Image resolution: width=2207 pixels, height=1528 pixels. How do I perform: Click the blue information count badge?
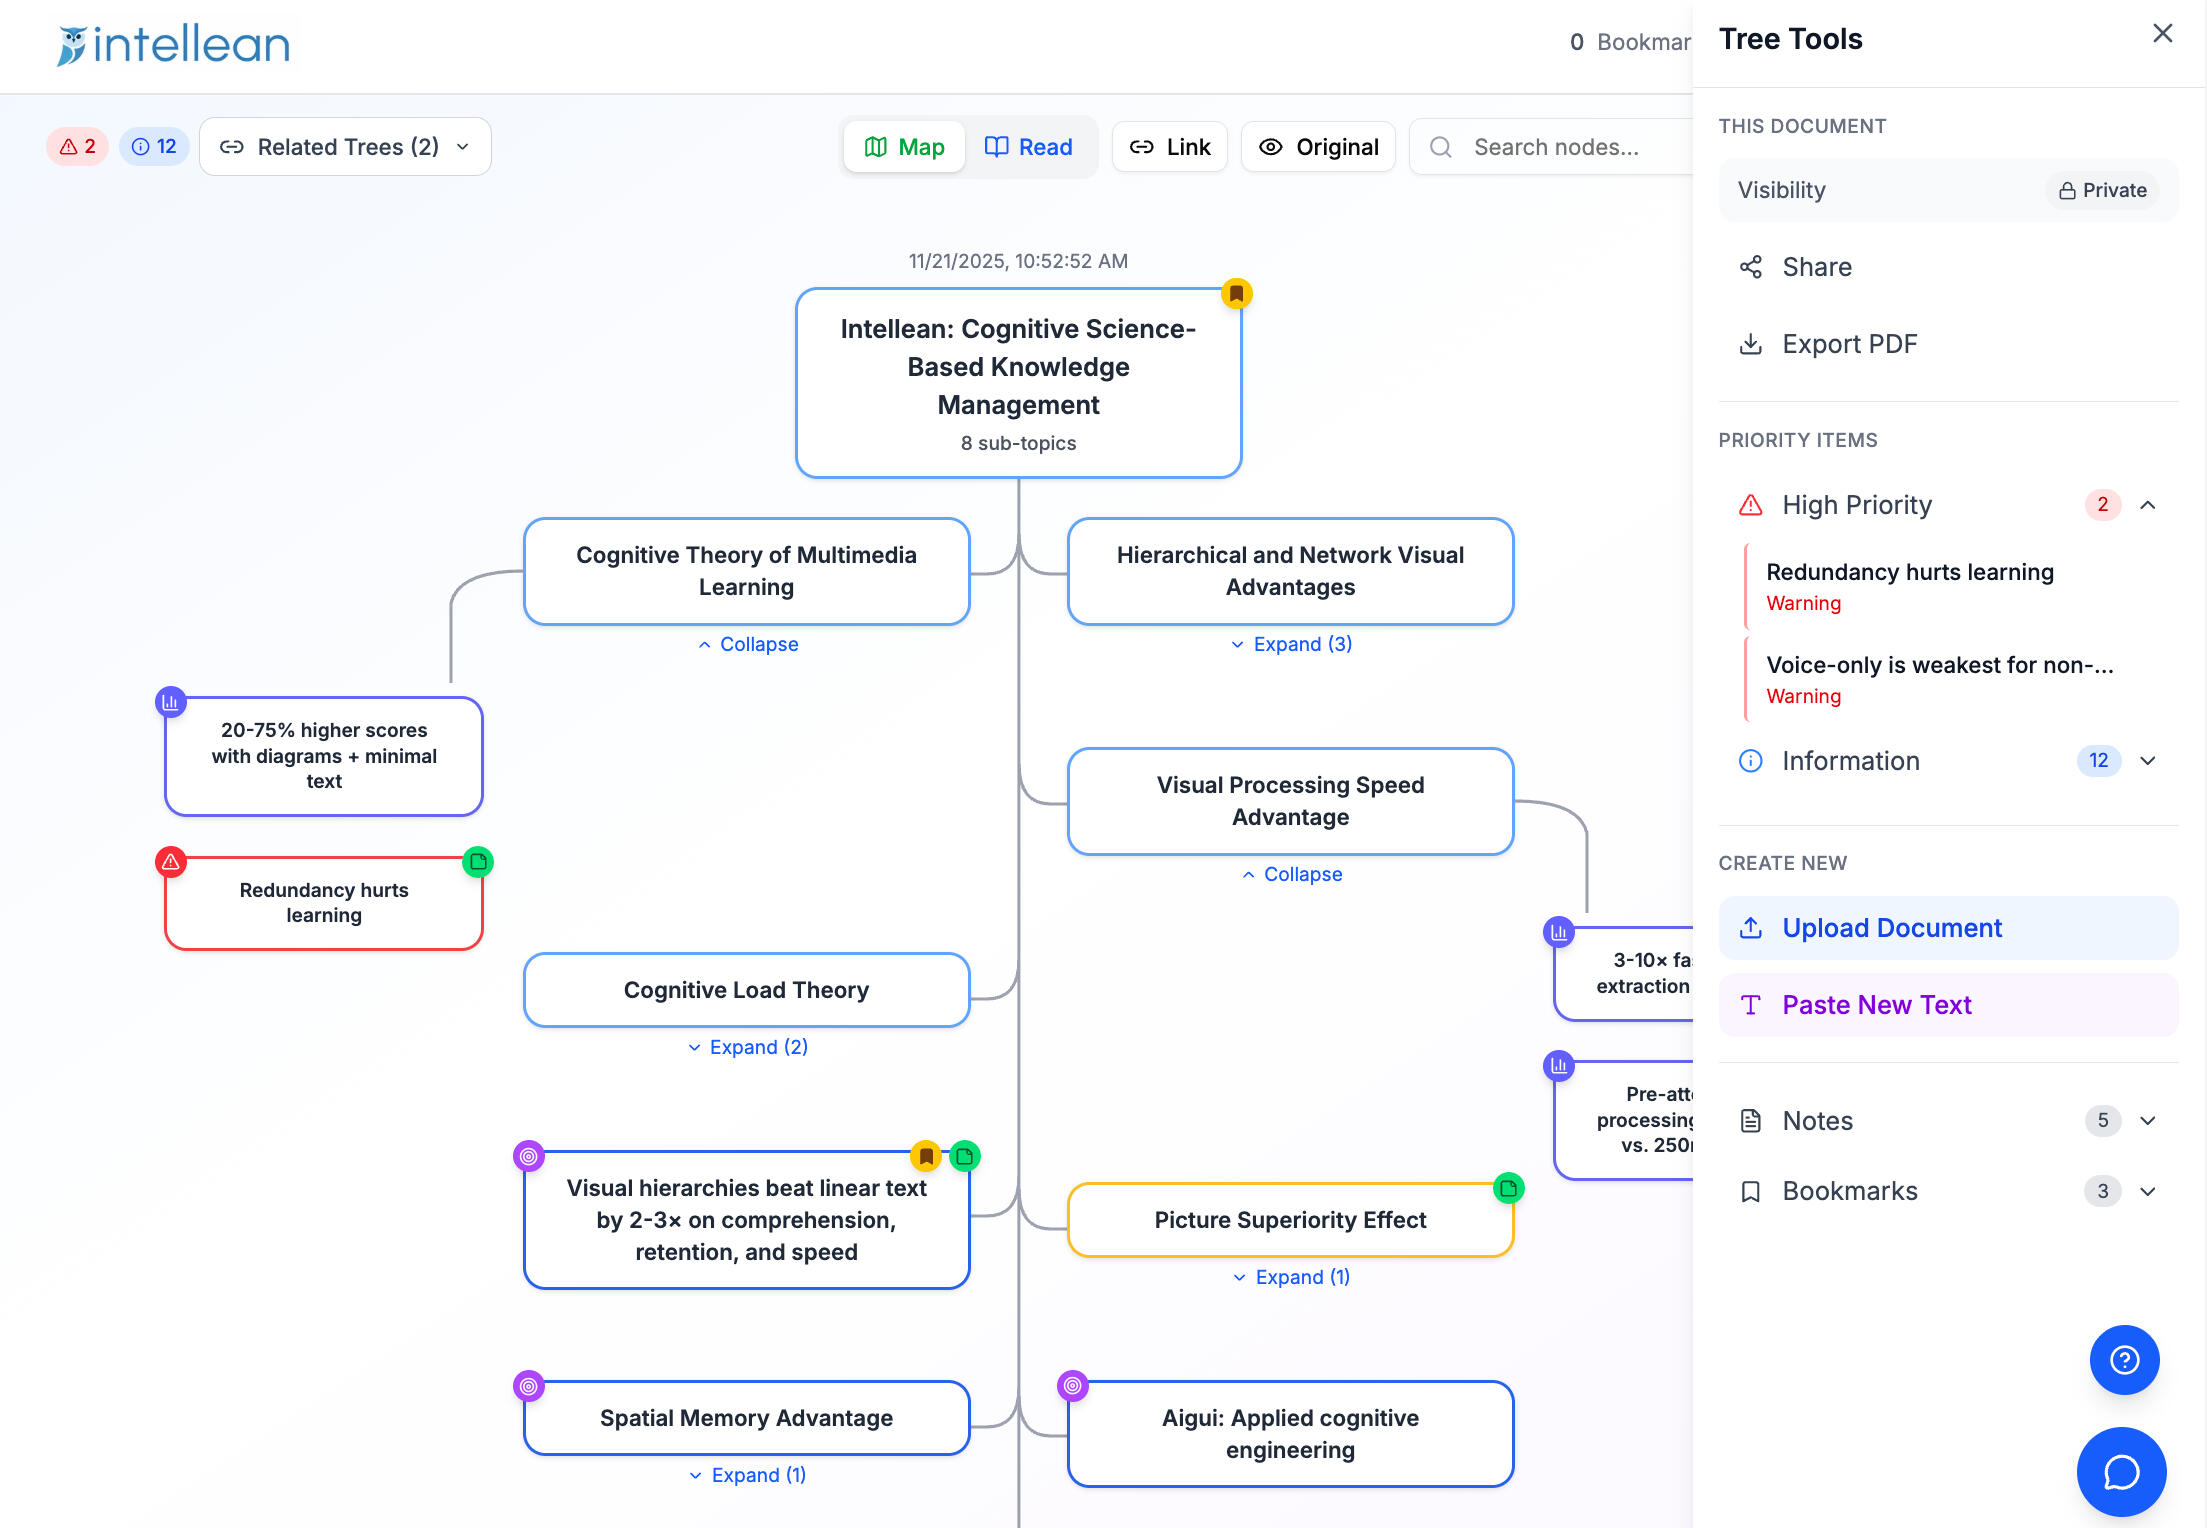pyautogui.click(x=154, y=147)
